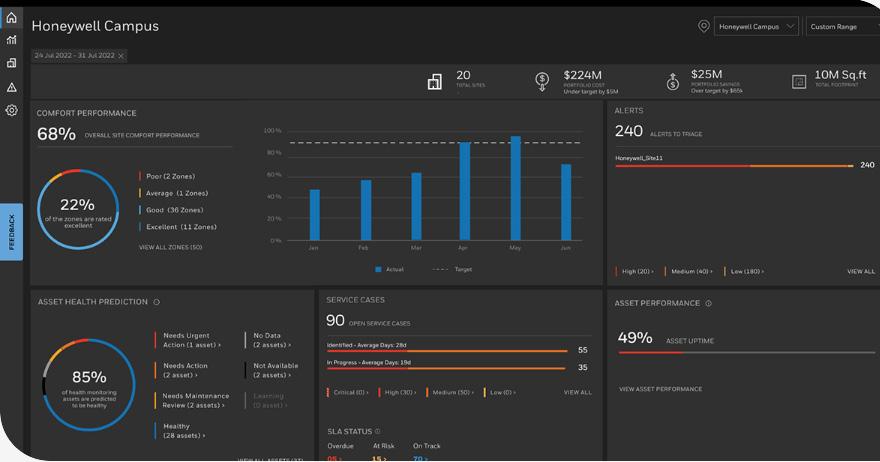The height and width of the screenshot is (462, 880).
Task: Select the Honeywell_Site11 alert bar
Action: coord(735,166)
